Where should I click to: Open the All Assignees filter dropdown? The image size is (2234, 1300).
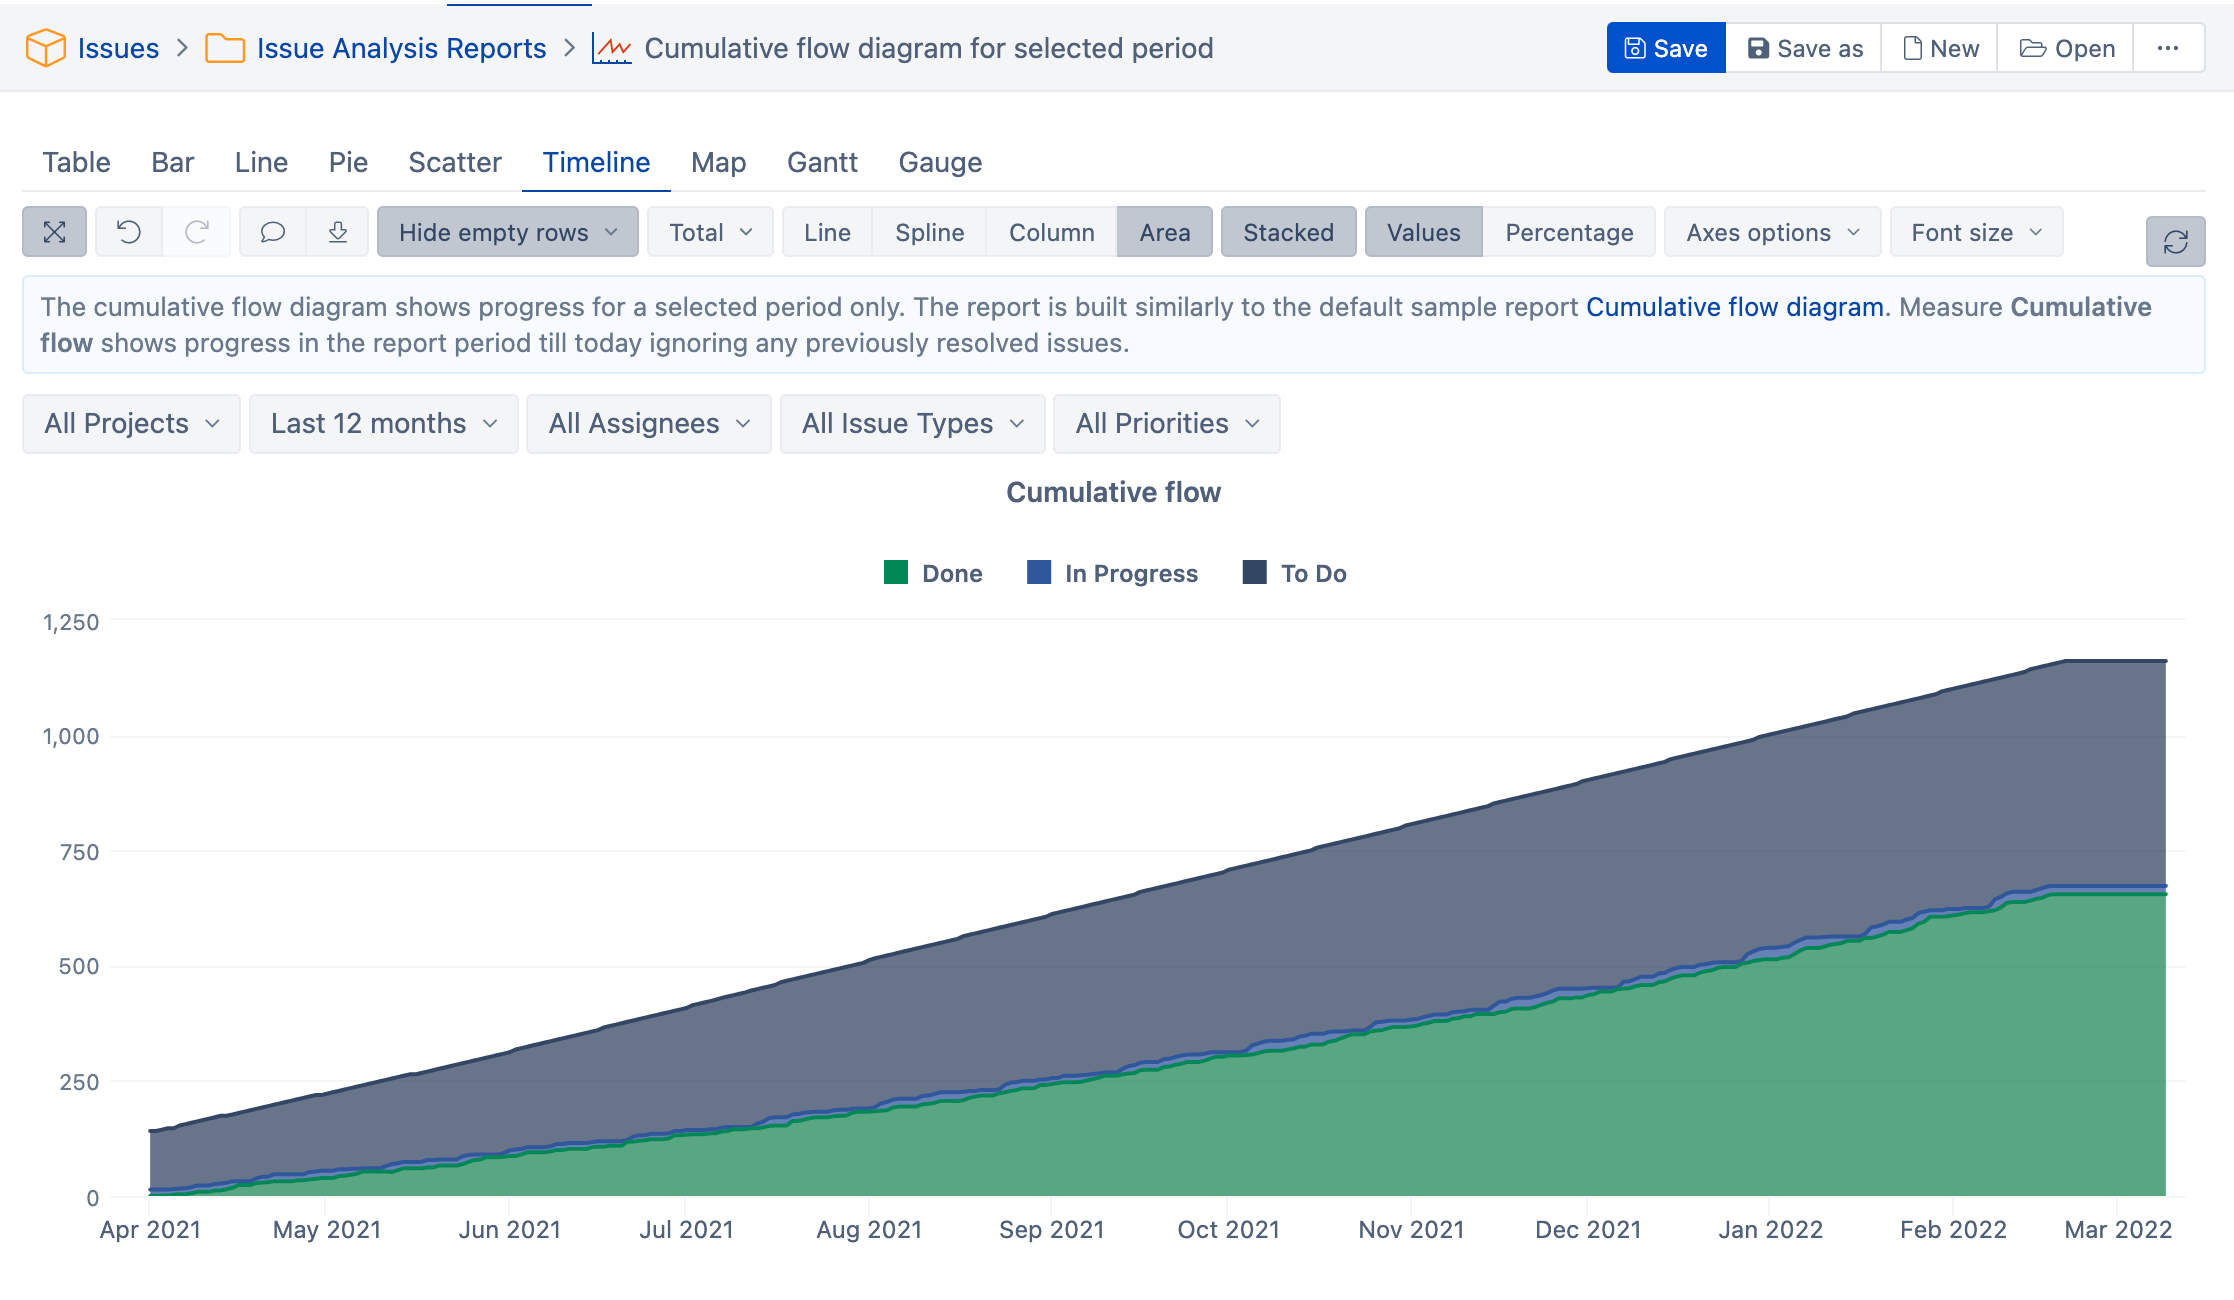[x=648, y=423]
